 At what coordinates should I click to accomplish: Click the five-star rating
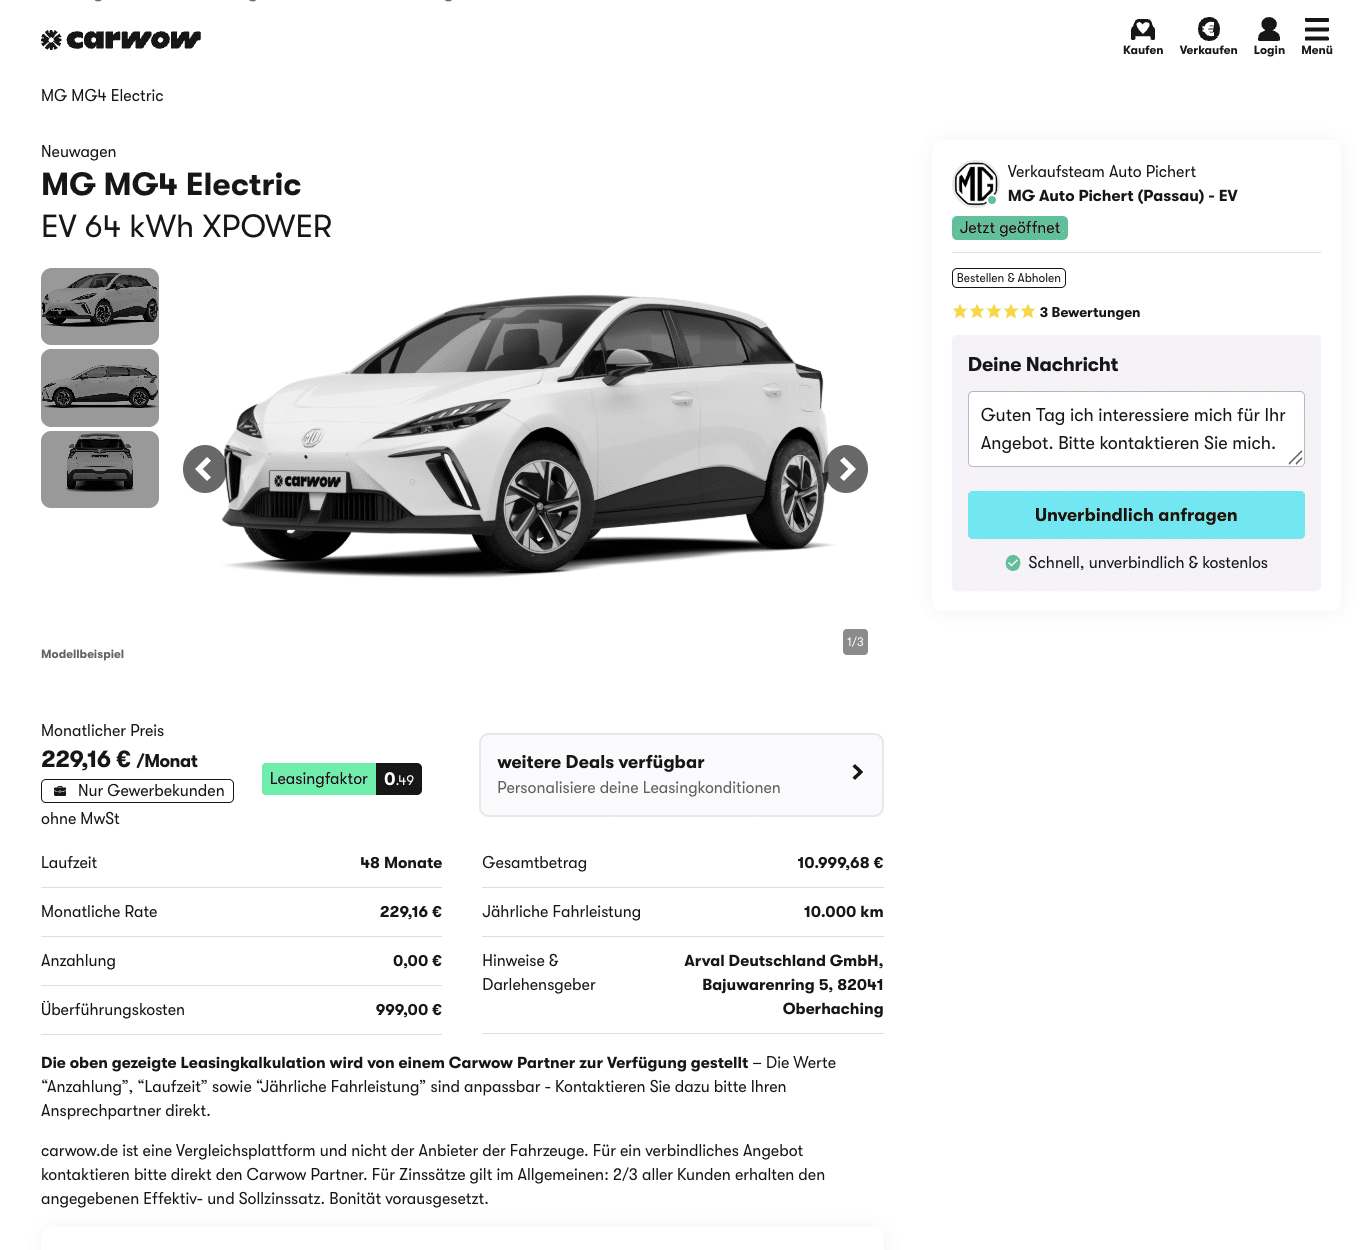click(x=994, y=312)
